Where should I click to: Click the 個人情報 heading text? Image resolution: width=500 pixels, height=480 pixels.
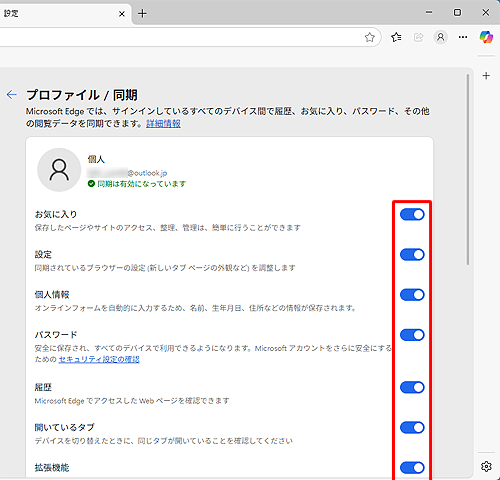(52, 295)
